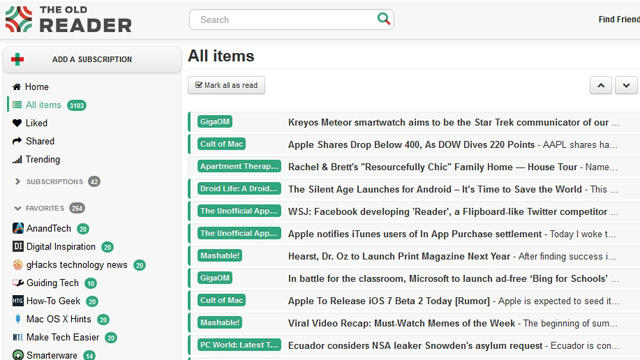Open the Smarterware feed
Image resolution: width=640 pixels, height=360 pixels.
tap(52, 355)
